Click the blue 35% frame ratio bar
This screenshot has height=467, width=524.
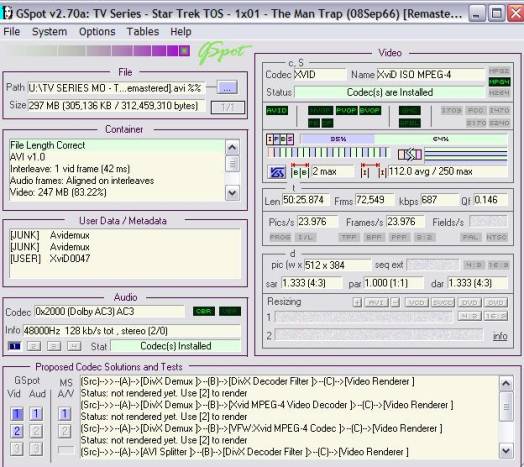(x=338, y=139)
